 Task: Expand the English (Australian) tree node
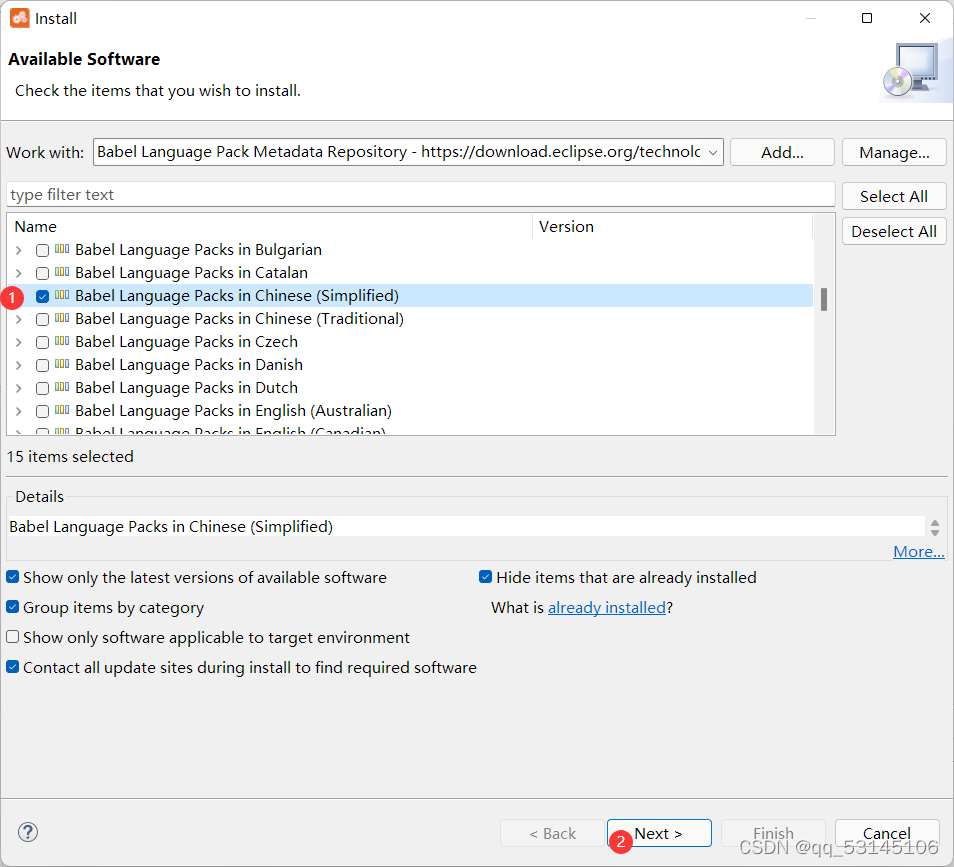coord(19,412)
